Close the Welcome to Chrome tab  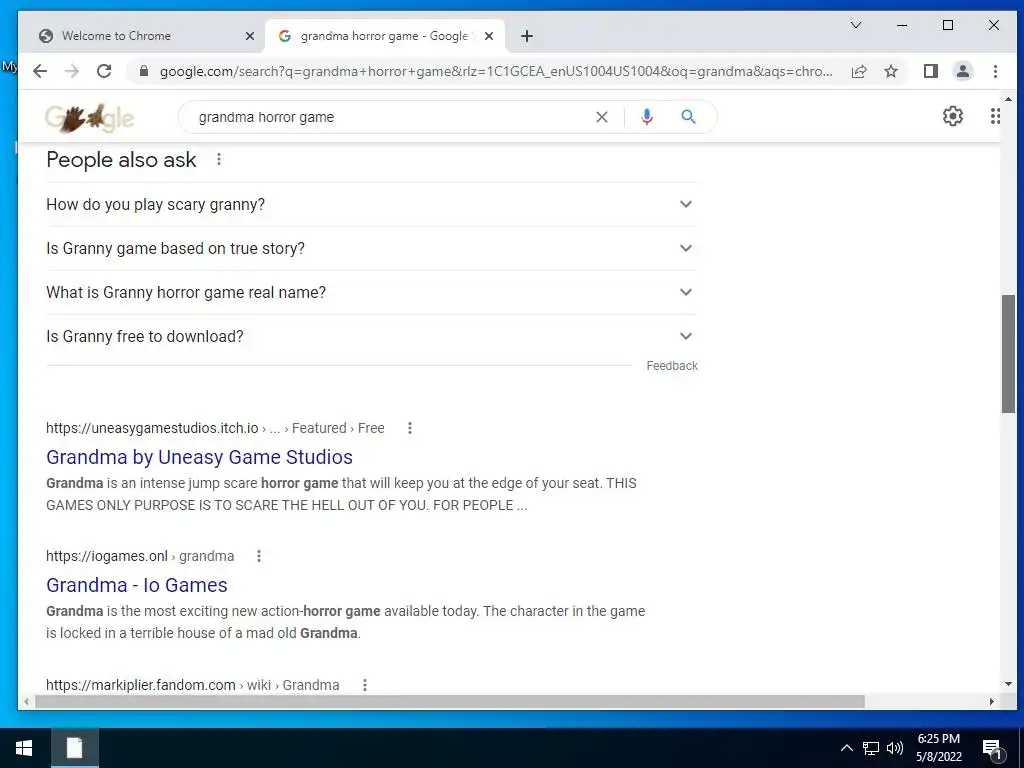pyautogui.click(x=249, y=37)
